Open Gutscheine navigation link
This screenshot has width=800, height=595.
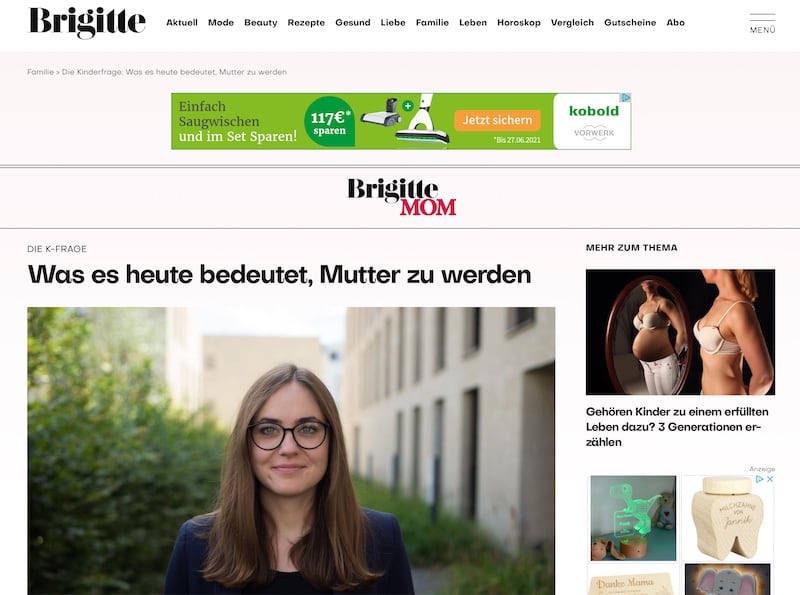coord(630,22)
